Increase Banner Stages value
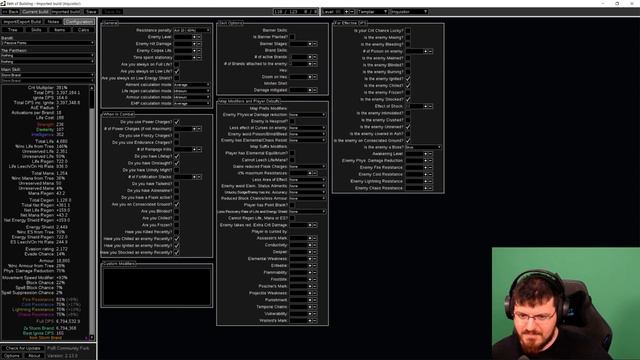This screenshot has height=360, width=640. (310, 44)
